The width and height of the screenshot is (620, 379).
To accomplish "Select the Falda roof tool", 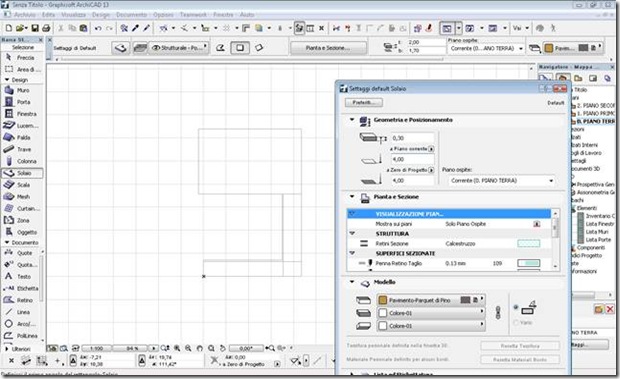I will [22, 138].
